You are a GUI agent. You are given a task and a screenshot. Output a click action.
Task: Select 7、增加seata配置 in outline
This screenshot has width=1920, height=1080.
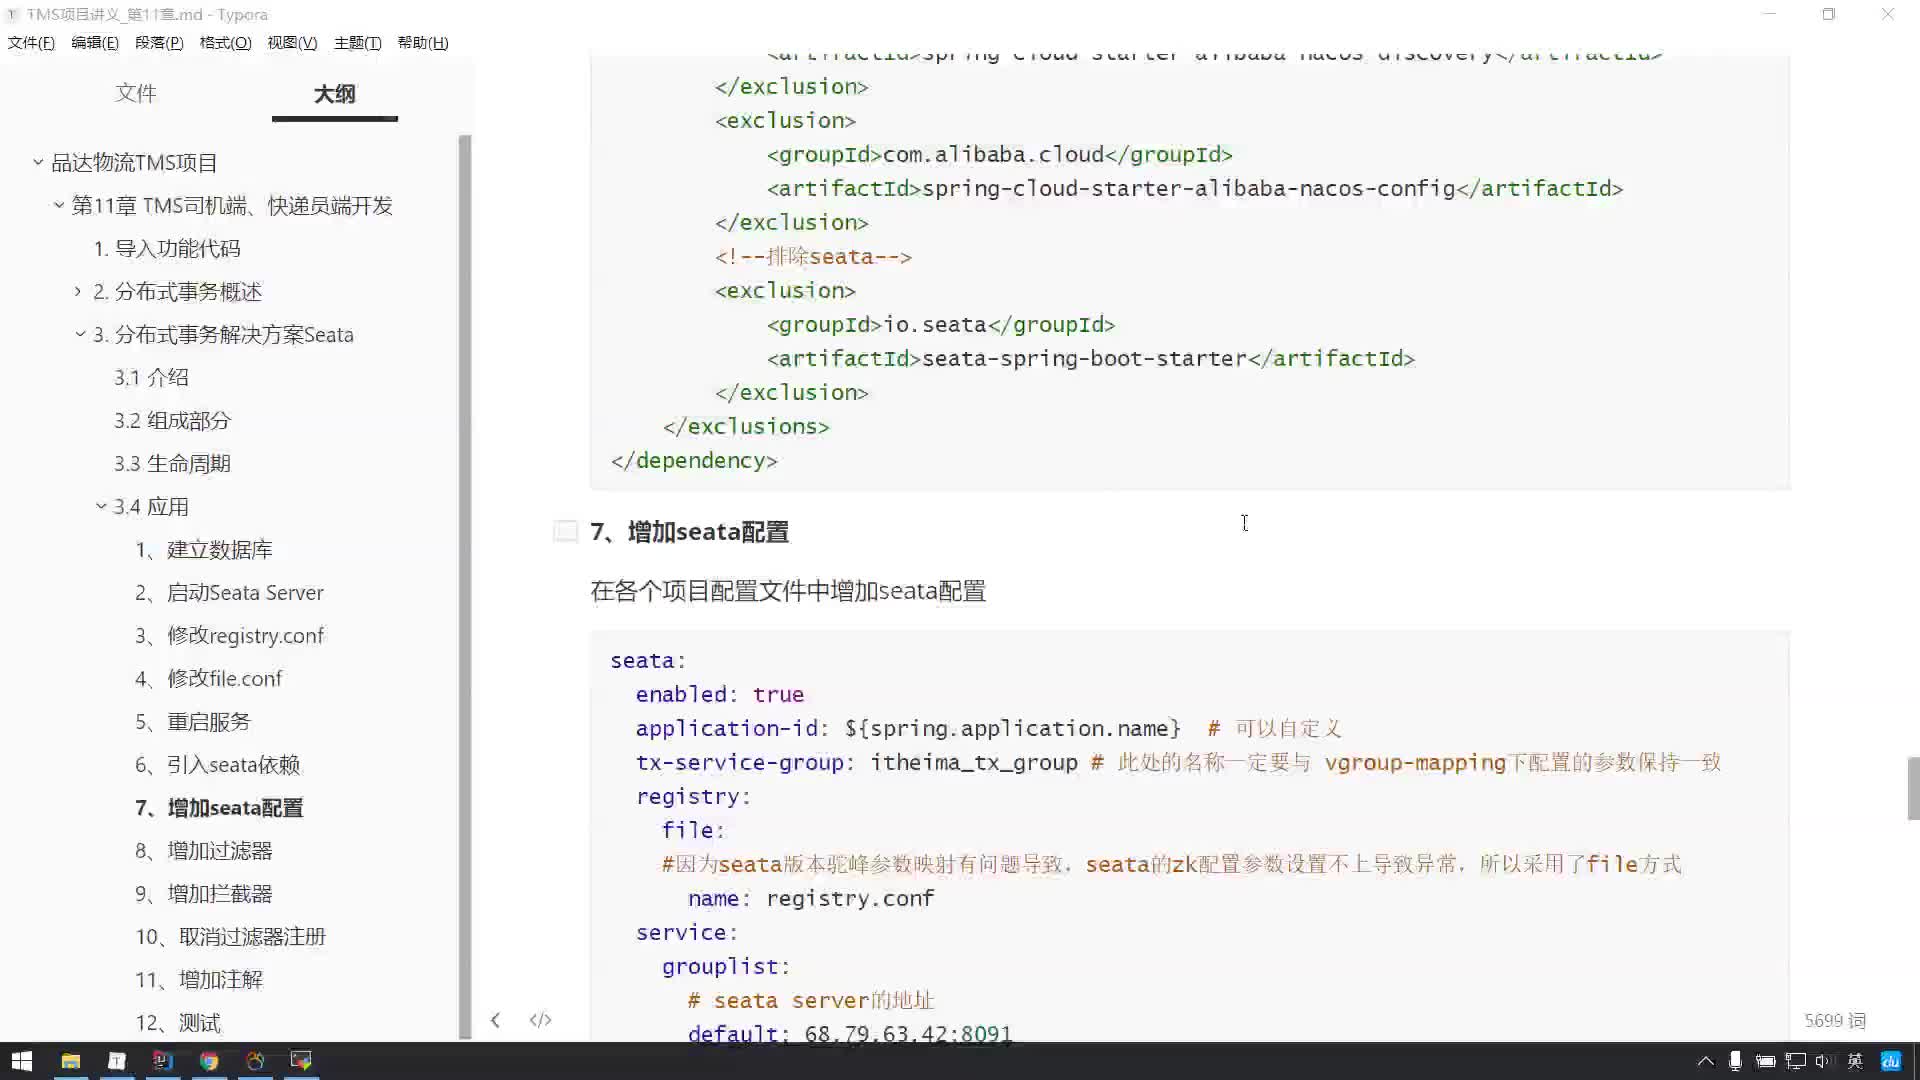[219, 807]
